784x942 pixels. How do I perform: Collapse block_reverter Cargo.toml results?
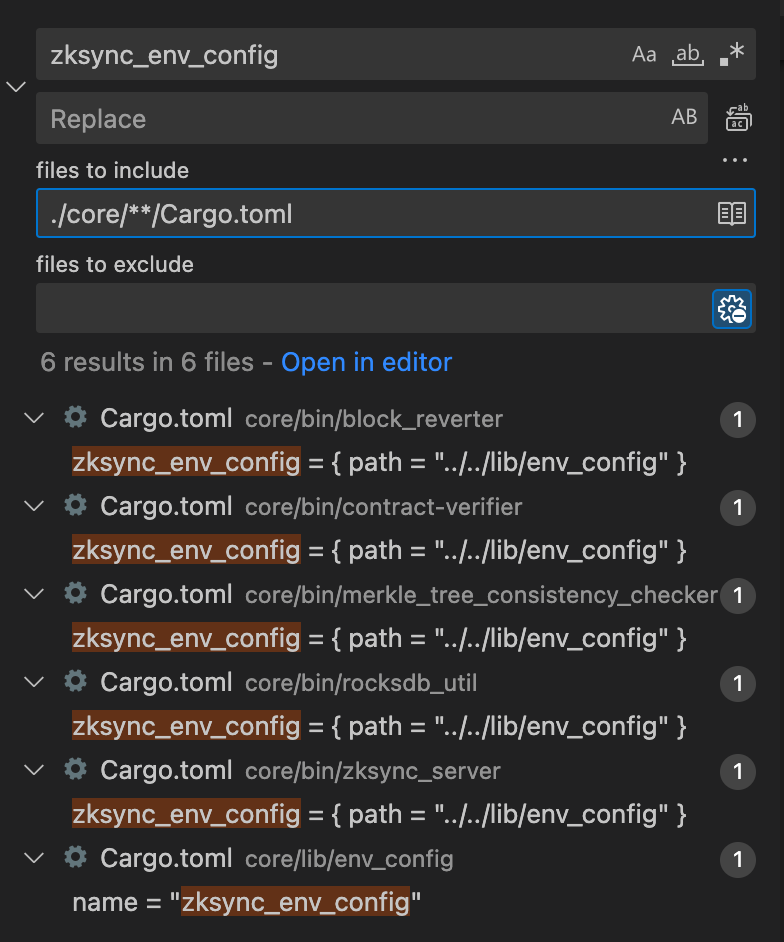click(34, 418)
